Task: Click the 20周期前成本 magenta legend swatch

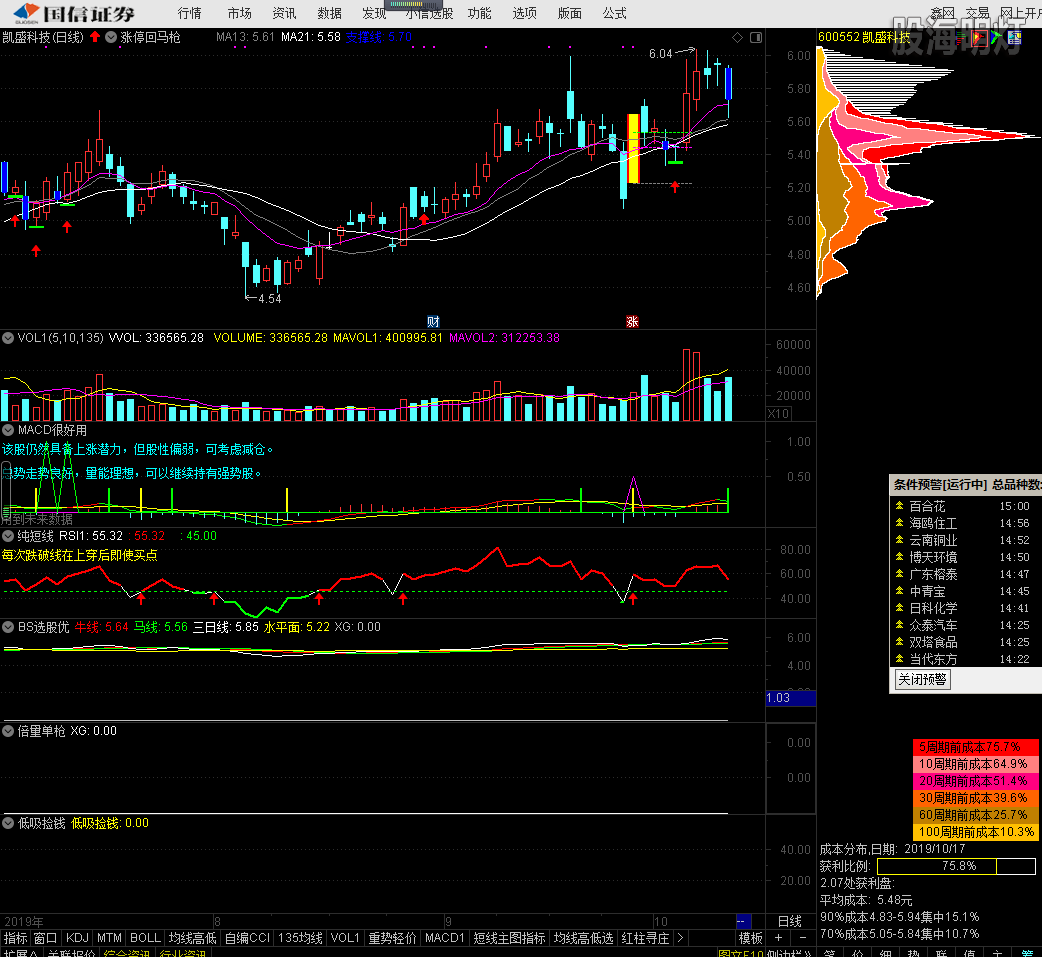Action: pyautogui.click(x=976, y=781)
